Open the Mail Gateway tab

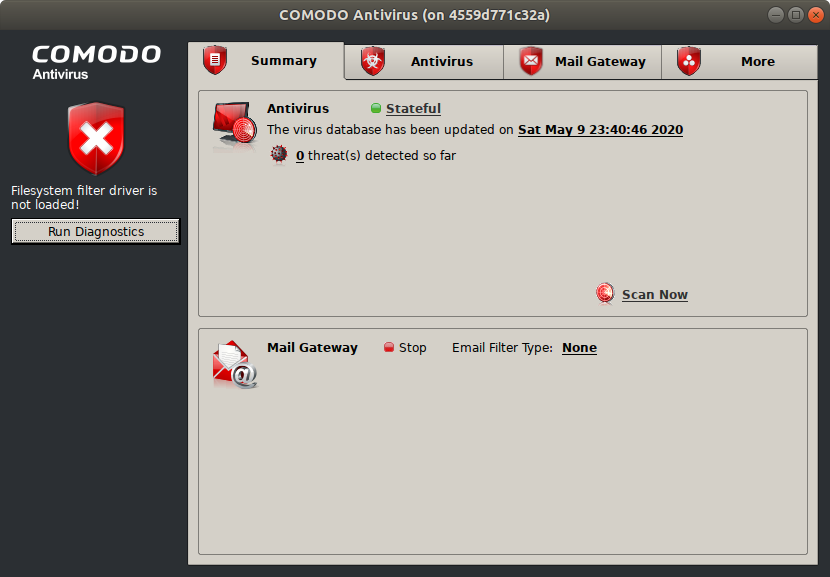click(582, 62)
